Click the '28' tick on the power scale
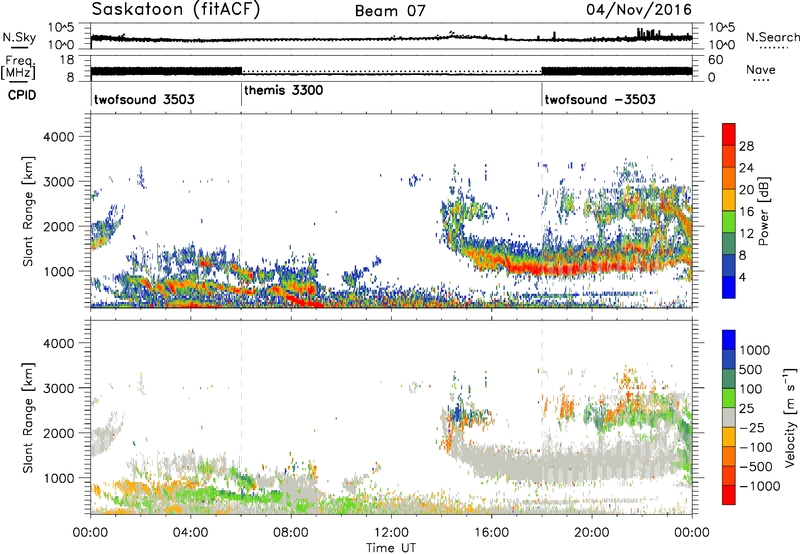The width and height of the screenshot is (800, 554). pyautogui.click(x=746, y=146)
